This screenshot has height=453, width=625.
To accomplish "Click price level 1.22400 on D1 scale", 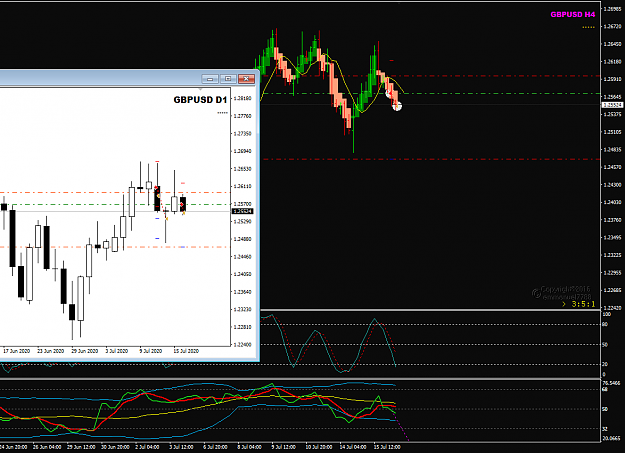I will click(242, 344).
